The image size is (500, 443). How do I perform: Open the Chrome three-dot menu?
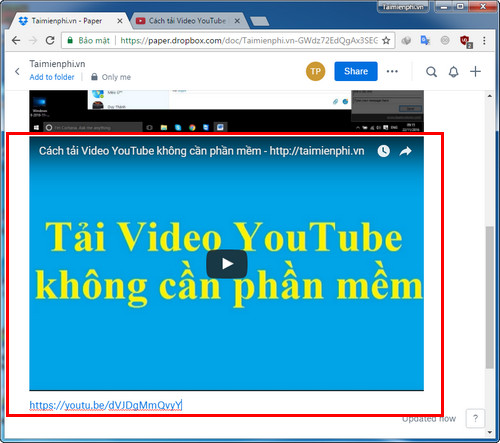[484, 41]
